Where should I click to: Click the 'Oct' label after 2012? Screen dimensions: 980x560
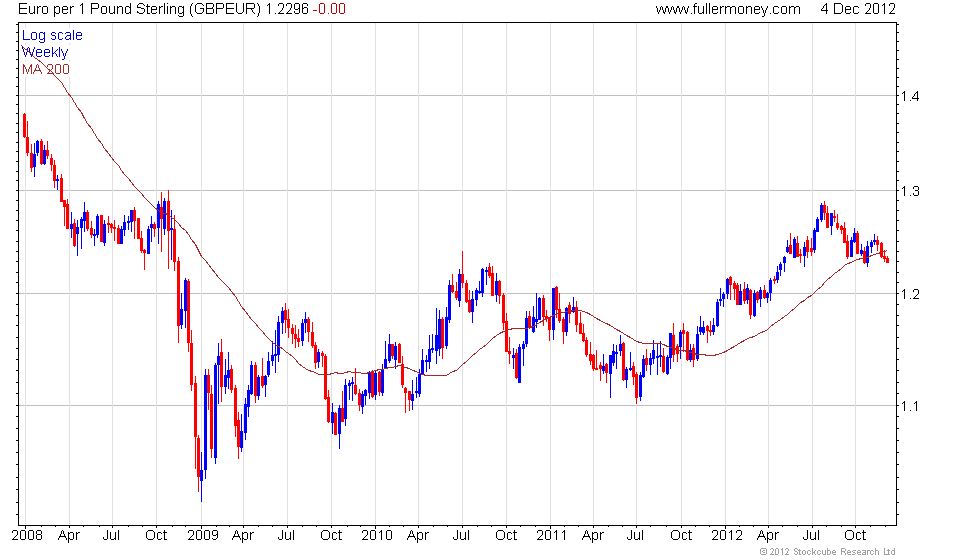(x=855, y=536)
